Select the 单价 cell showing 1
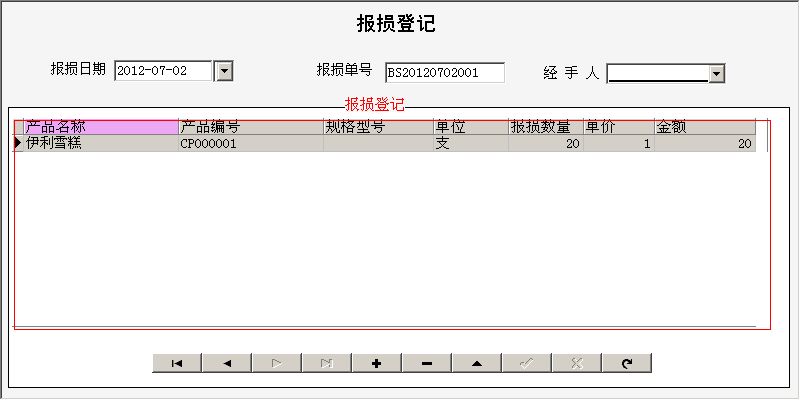This screenshot has height=400, width=800. coord(619,143)
